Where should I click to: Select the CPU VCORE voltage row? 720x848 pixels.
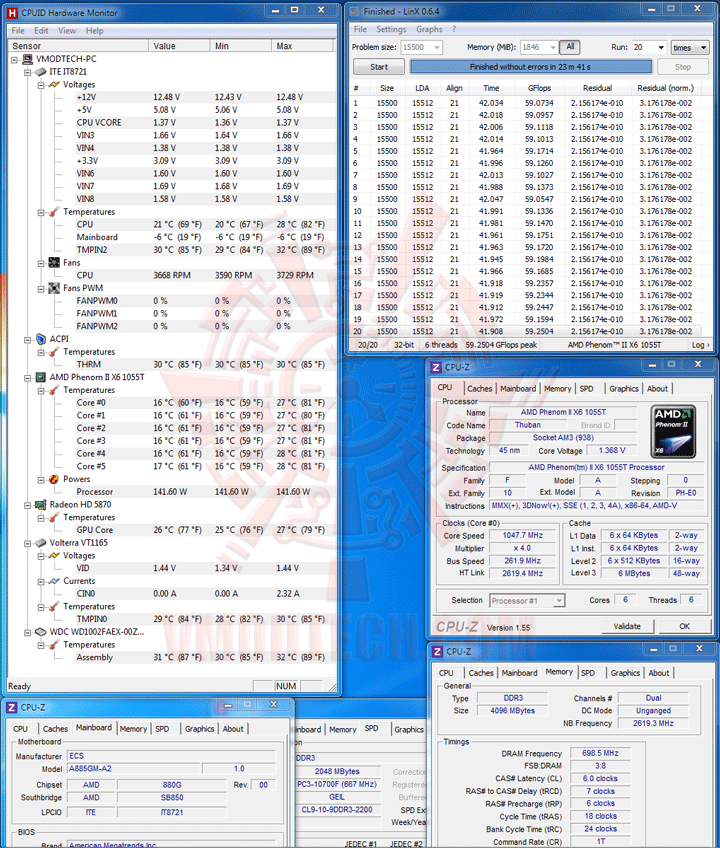click(x=206, y=123)
